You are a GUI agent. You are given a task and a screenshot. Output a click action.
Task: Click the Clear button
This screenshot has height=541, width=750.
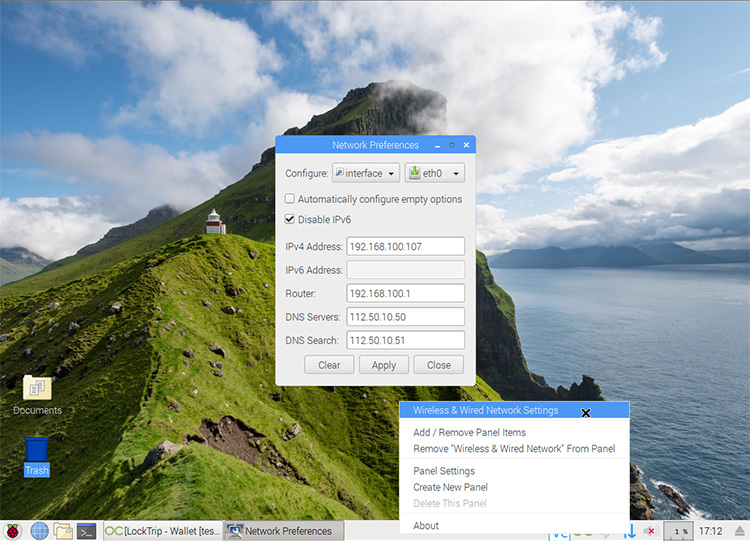[330, 365]
